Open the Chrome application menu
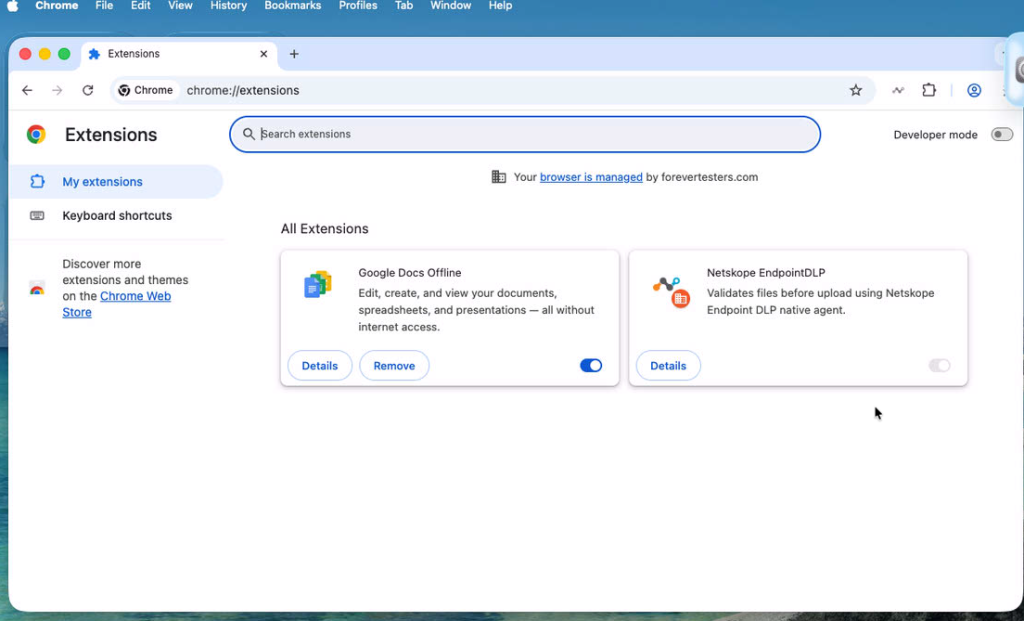 [57, 6]
